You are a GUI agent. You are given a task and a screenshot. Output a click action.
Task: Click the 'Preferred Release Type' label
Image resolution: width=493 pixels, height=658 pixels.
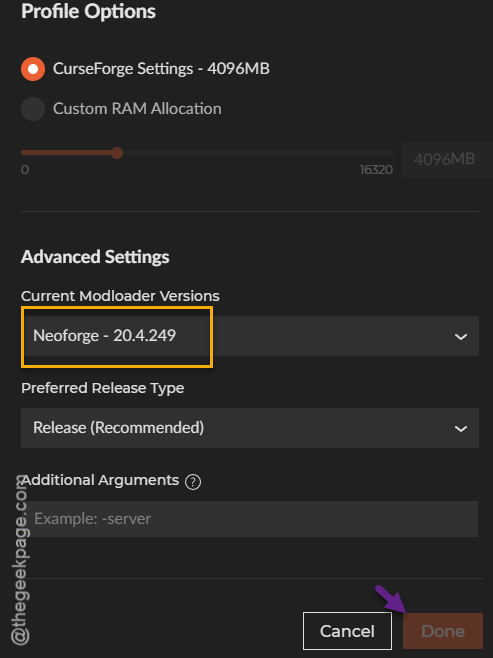point(103,388)
